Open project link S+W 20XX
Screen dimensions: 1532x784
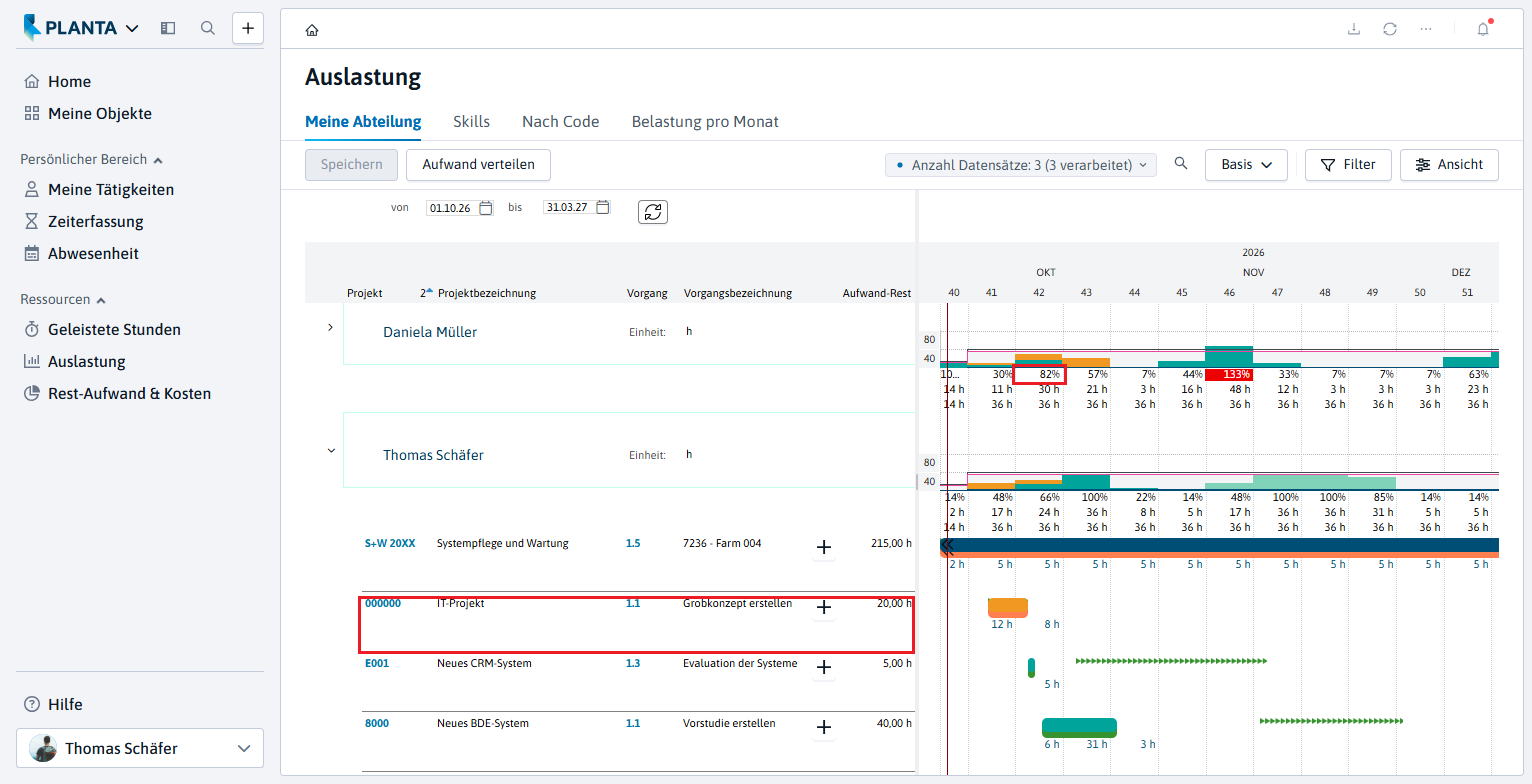coord(390,544)
